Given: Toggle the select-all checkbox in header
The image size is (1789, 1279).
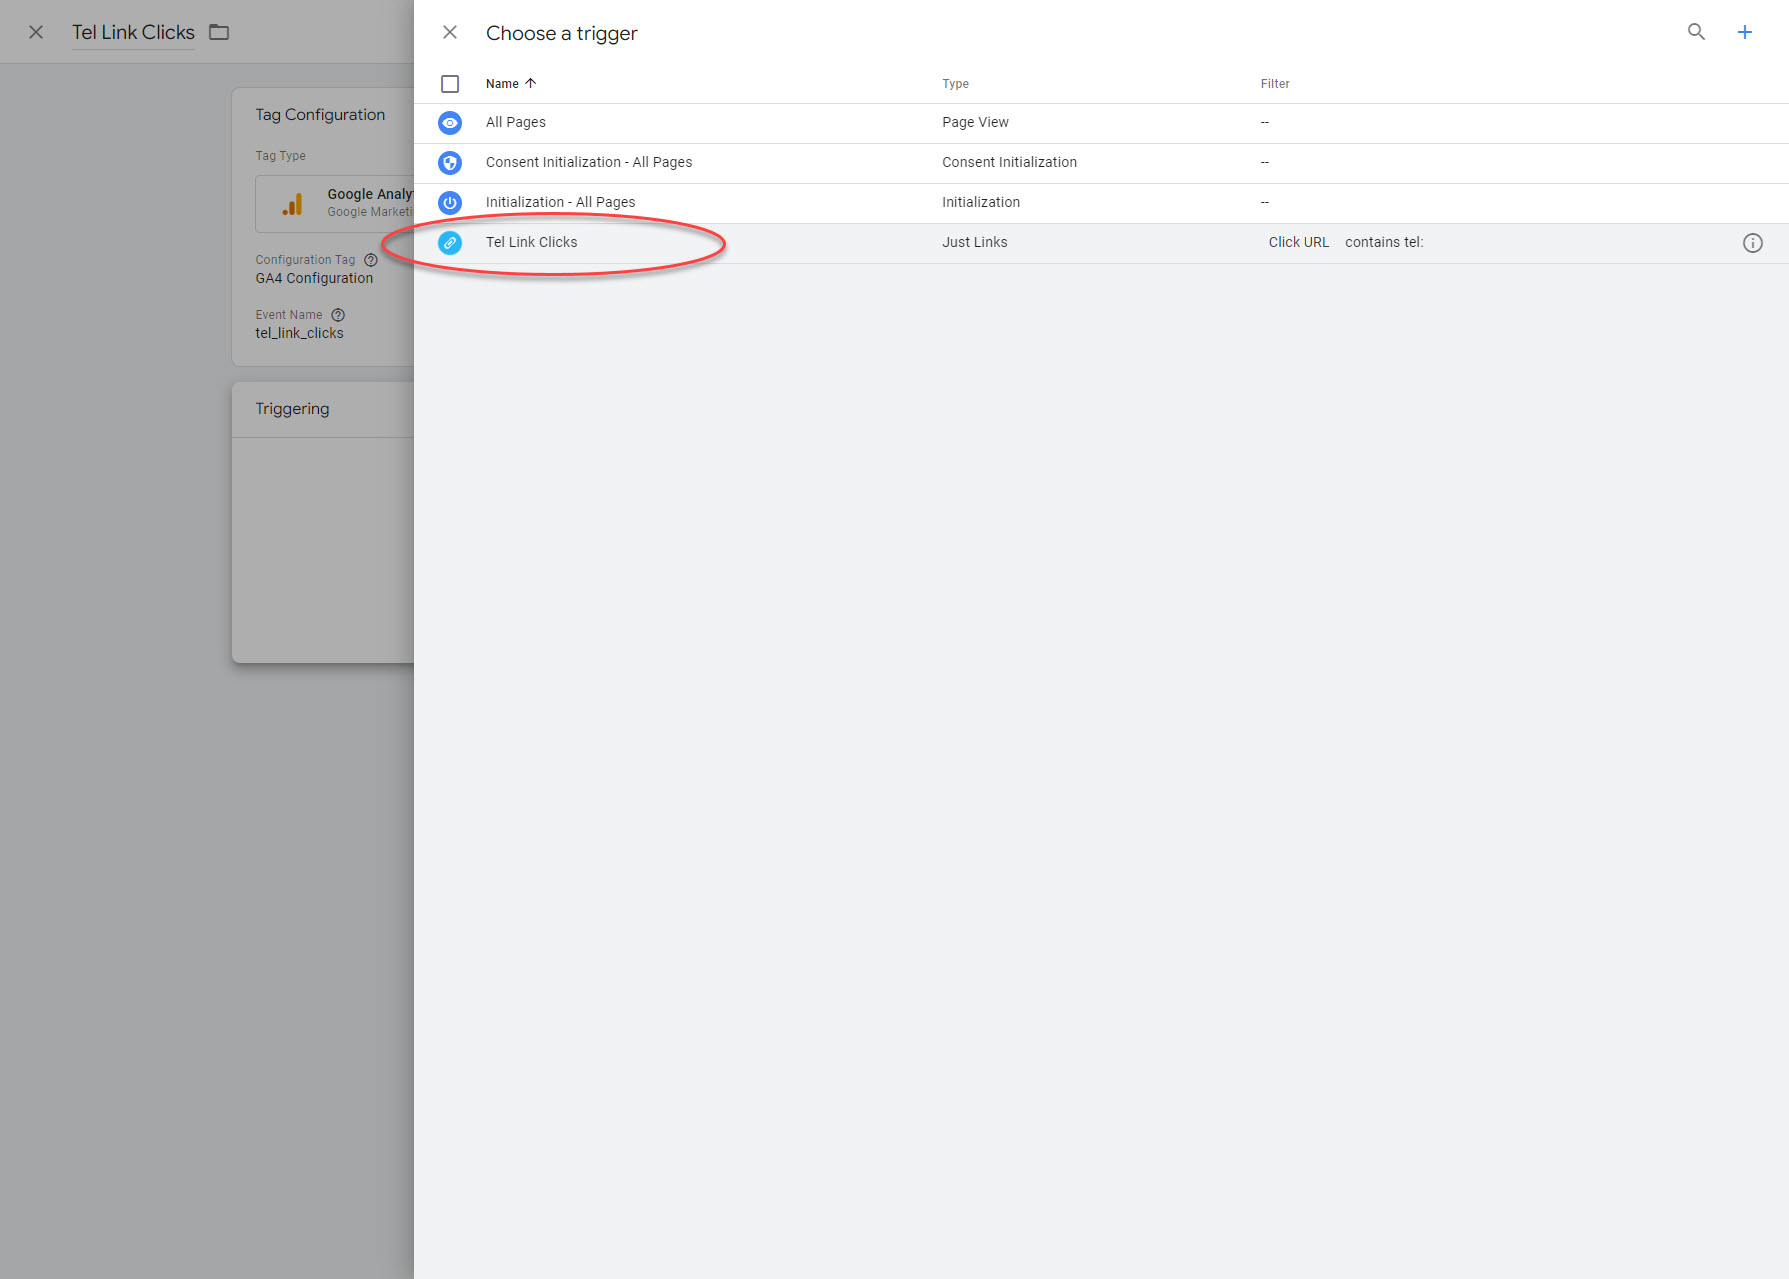Looking at the screenshot, I should (450, 84).
